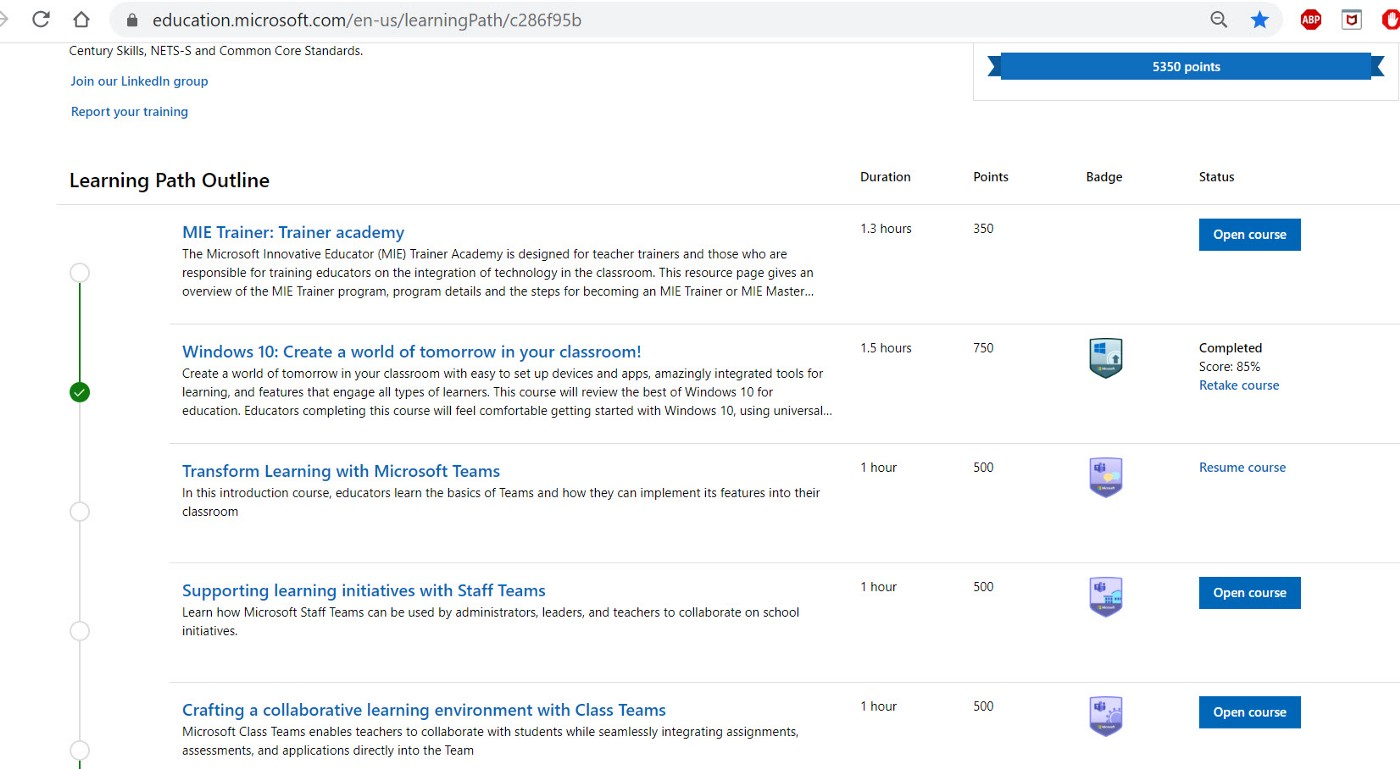Click the zoom icon in the address bar
This screenshot has height=769, width=1400.
tap(1218, 19)
